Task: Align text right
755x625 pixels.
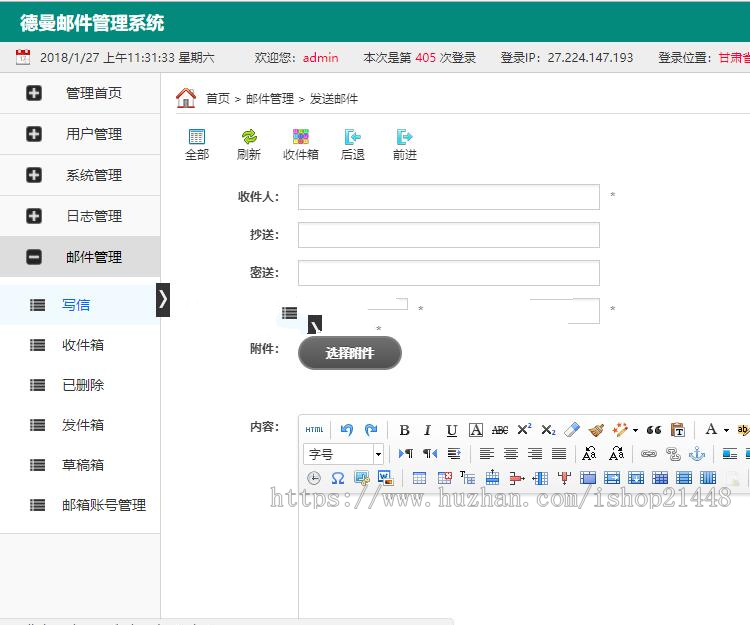Action: pos(535,454)
